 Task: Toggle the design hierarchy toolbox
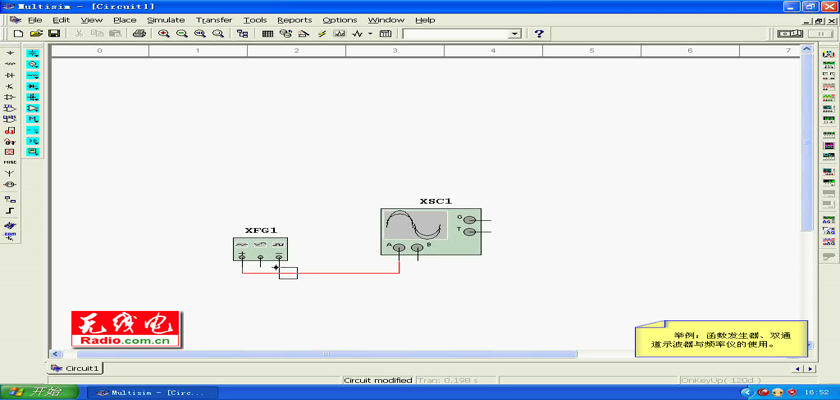243,34
